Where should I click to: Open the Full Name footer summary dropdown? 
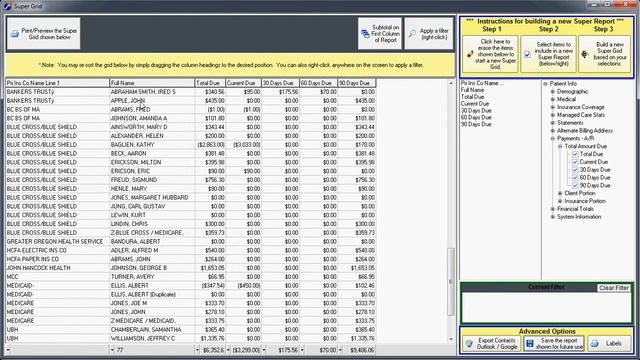point(112,350)
